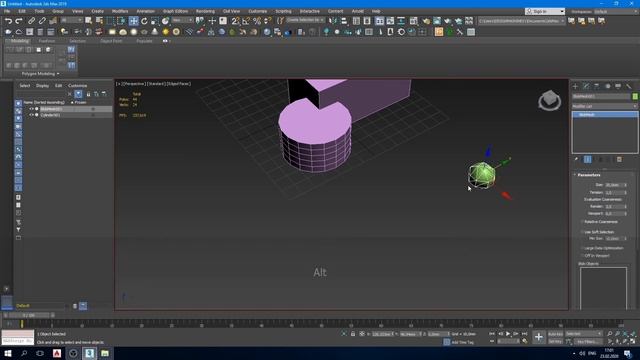Activate the Select and Move tool

pyautogui.click(x=133, y=21)
